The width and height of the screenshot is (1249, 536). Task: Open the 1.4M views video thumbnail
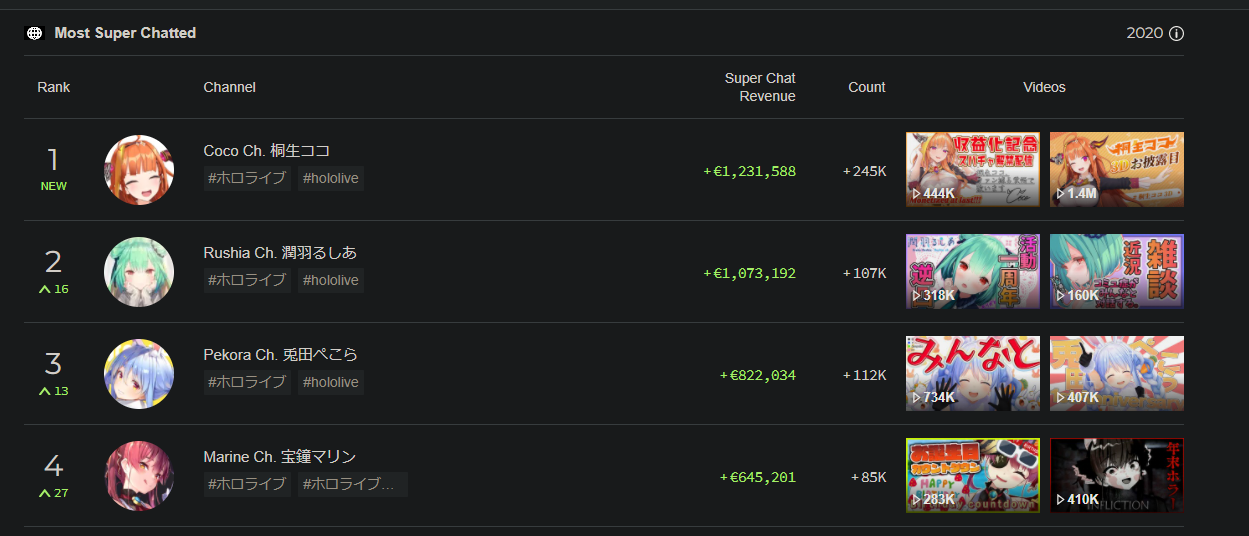[1117, 170]
